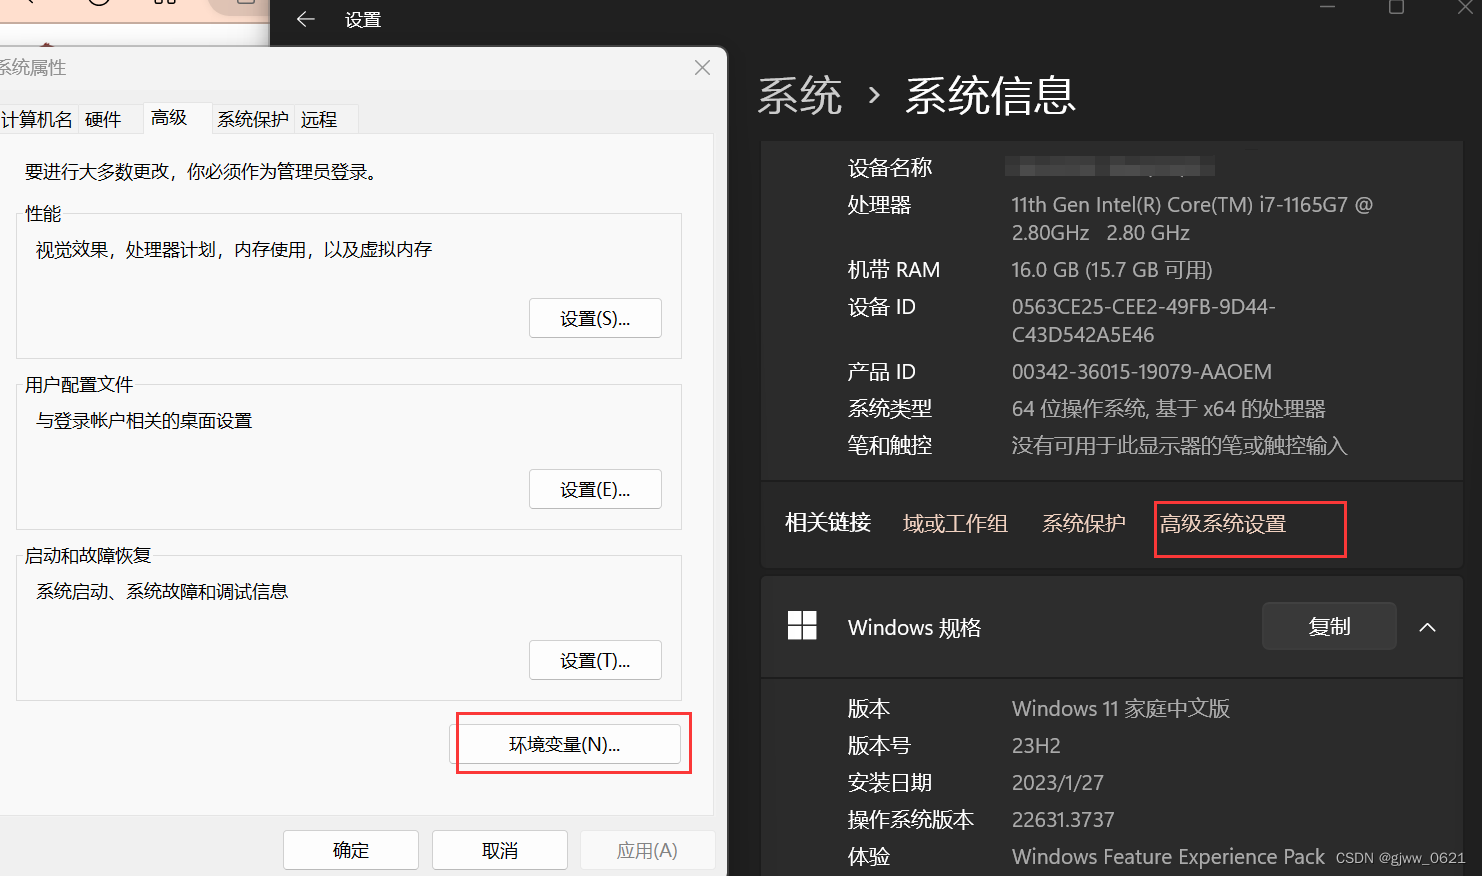Open startup and recovery settings 设置(T)

pyautogui.click(x=595, y=660)
